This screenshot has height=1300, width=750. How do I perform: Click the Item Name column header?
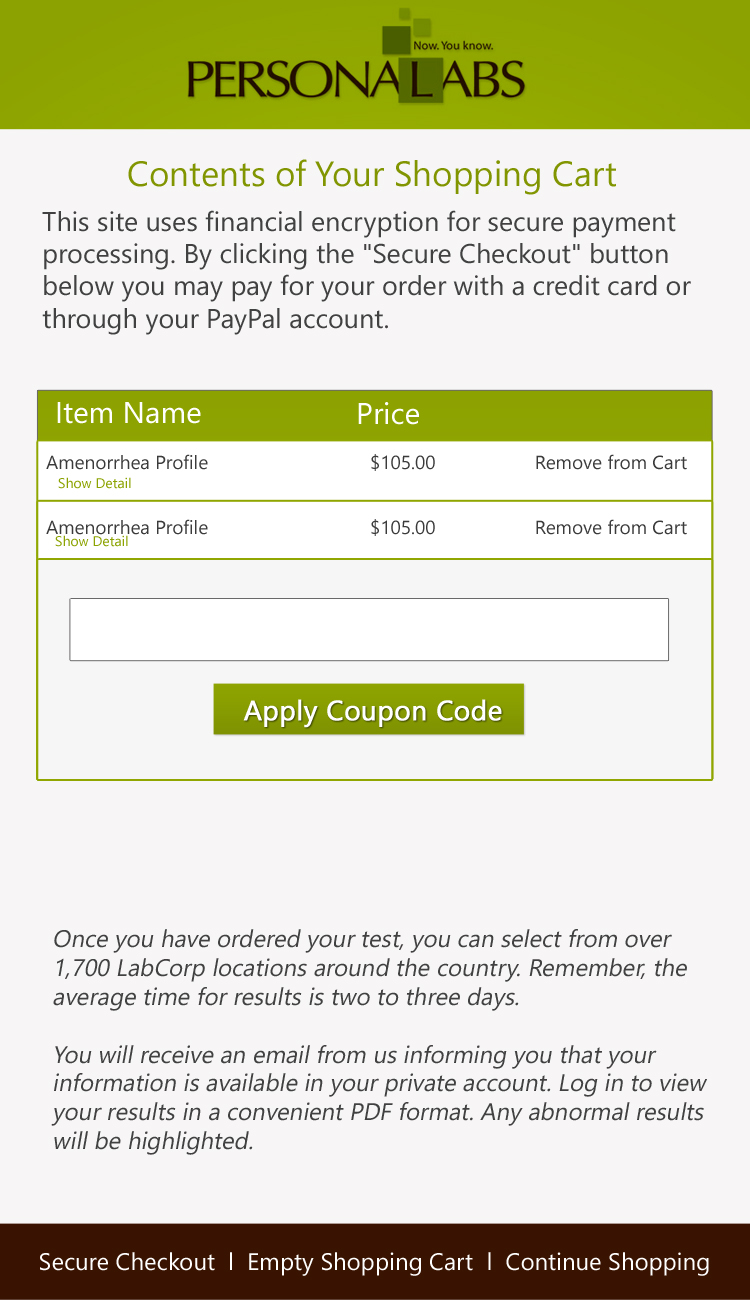[128, 414]
